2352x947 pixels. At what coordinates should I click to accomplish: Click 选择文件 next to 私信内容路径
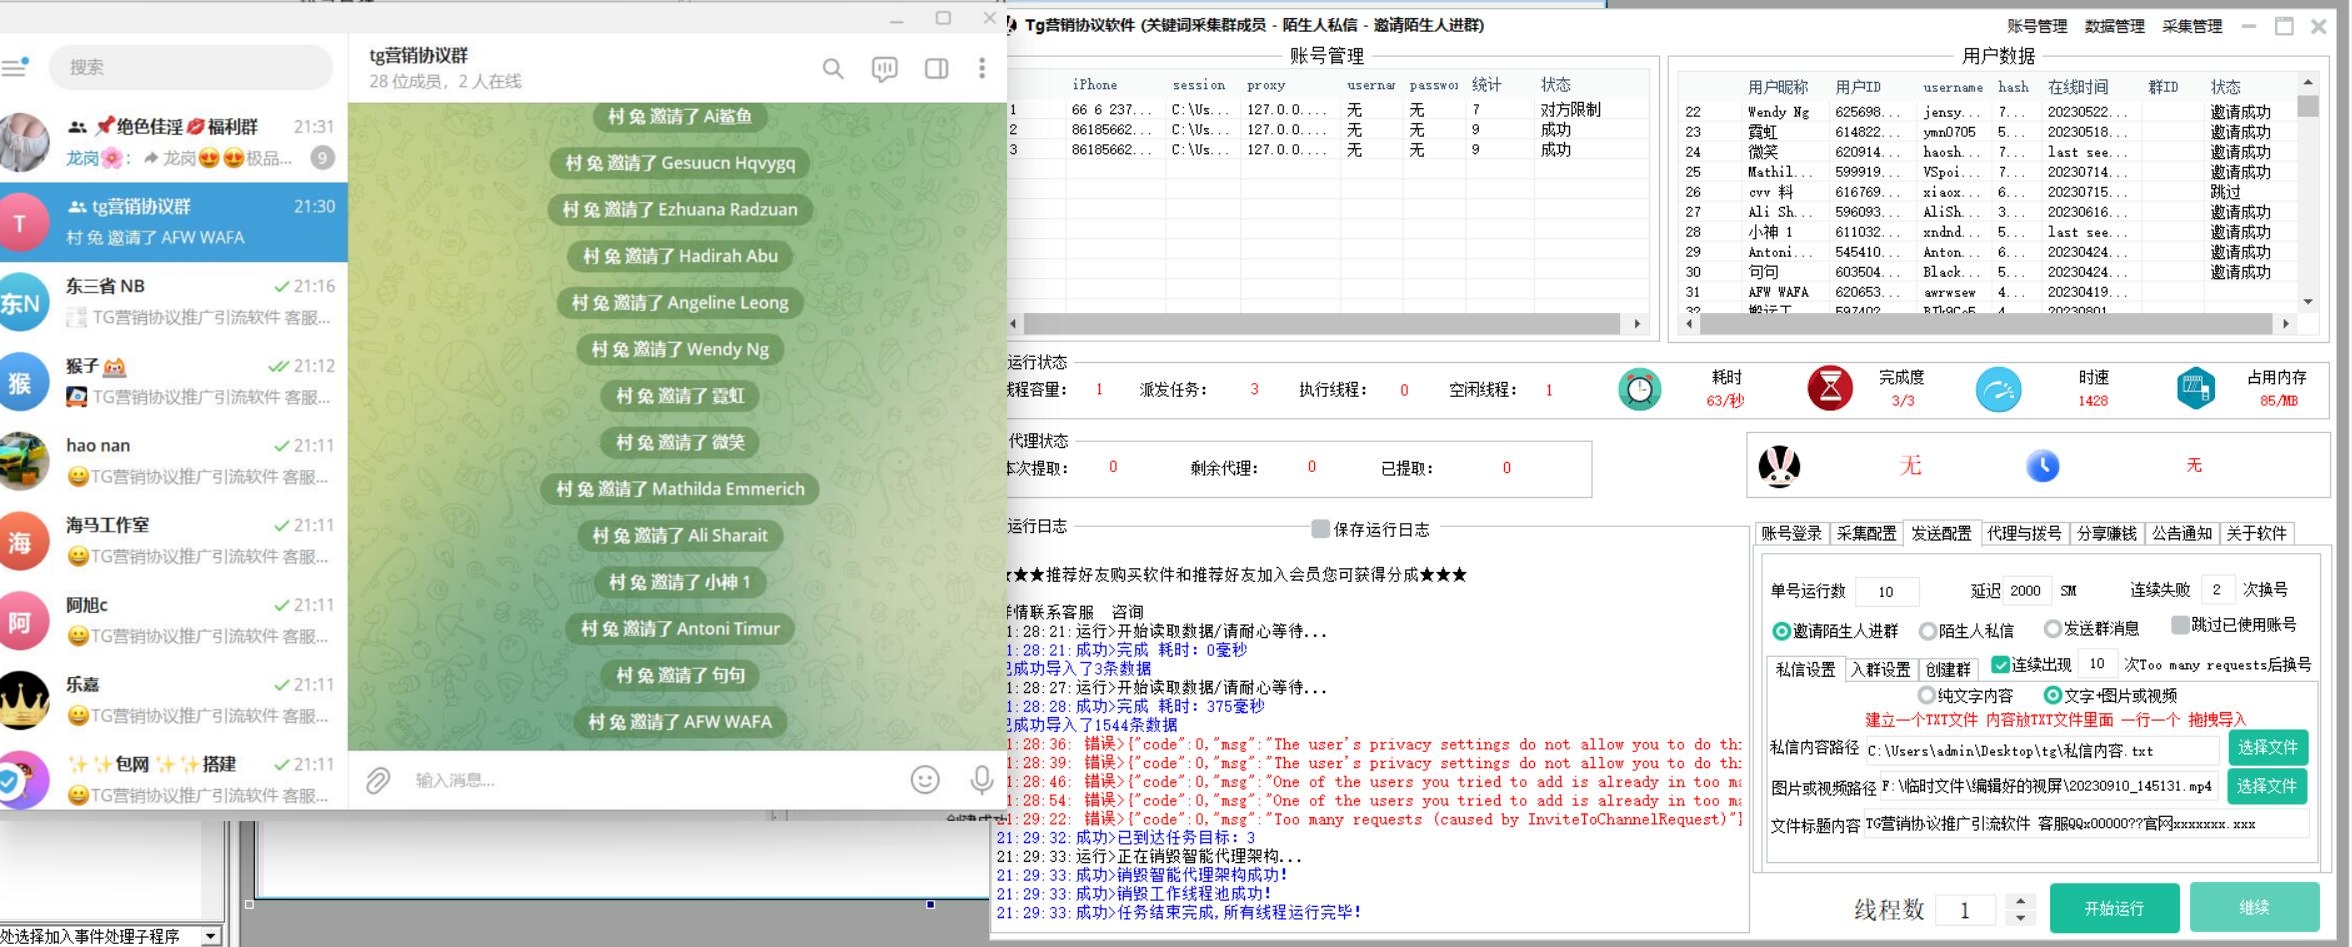tap(2266, 748)
